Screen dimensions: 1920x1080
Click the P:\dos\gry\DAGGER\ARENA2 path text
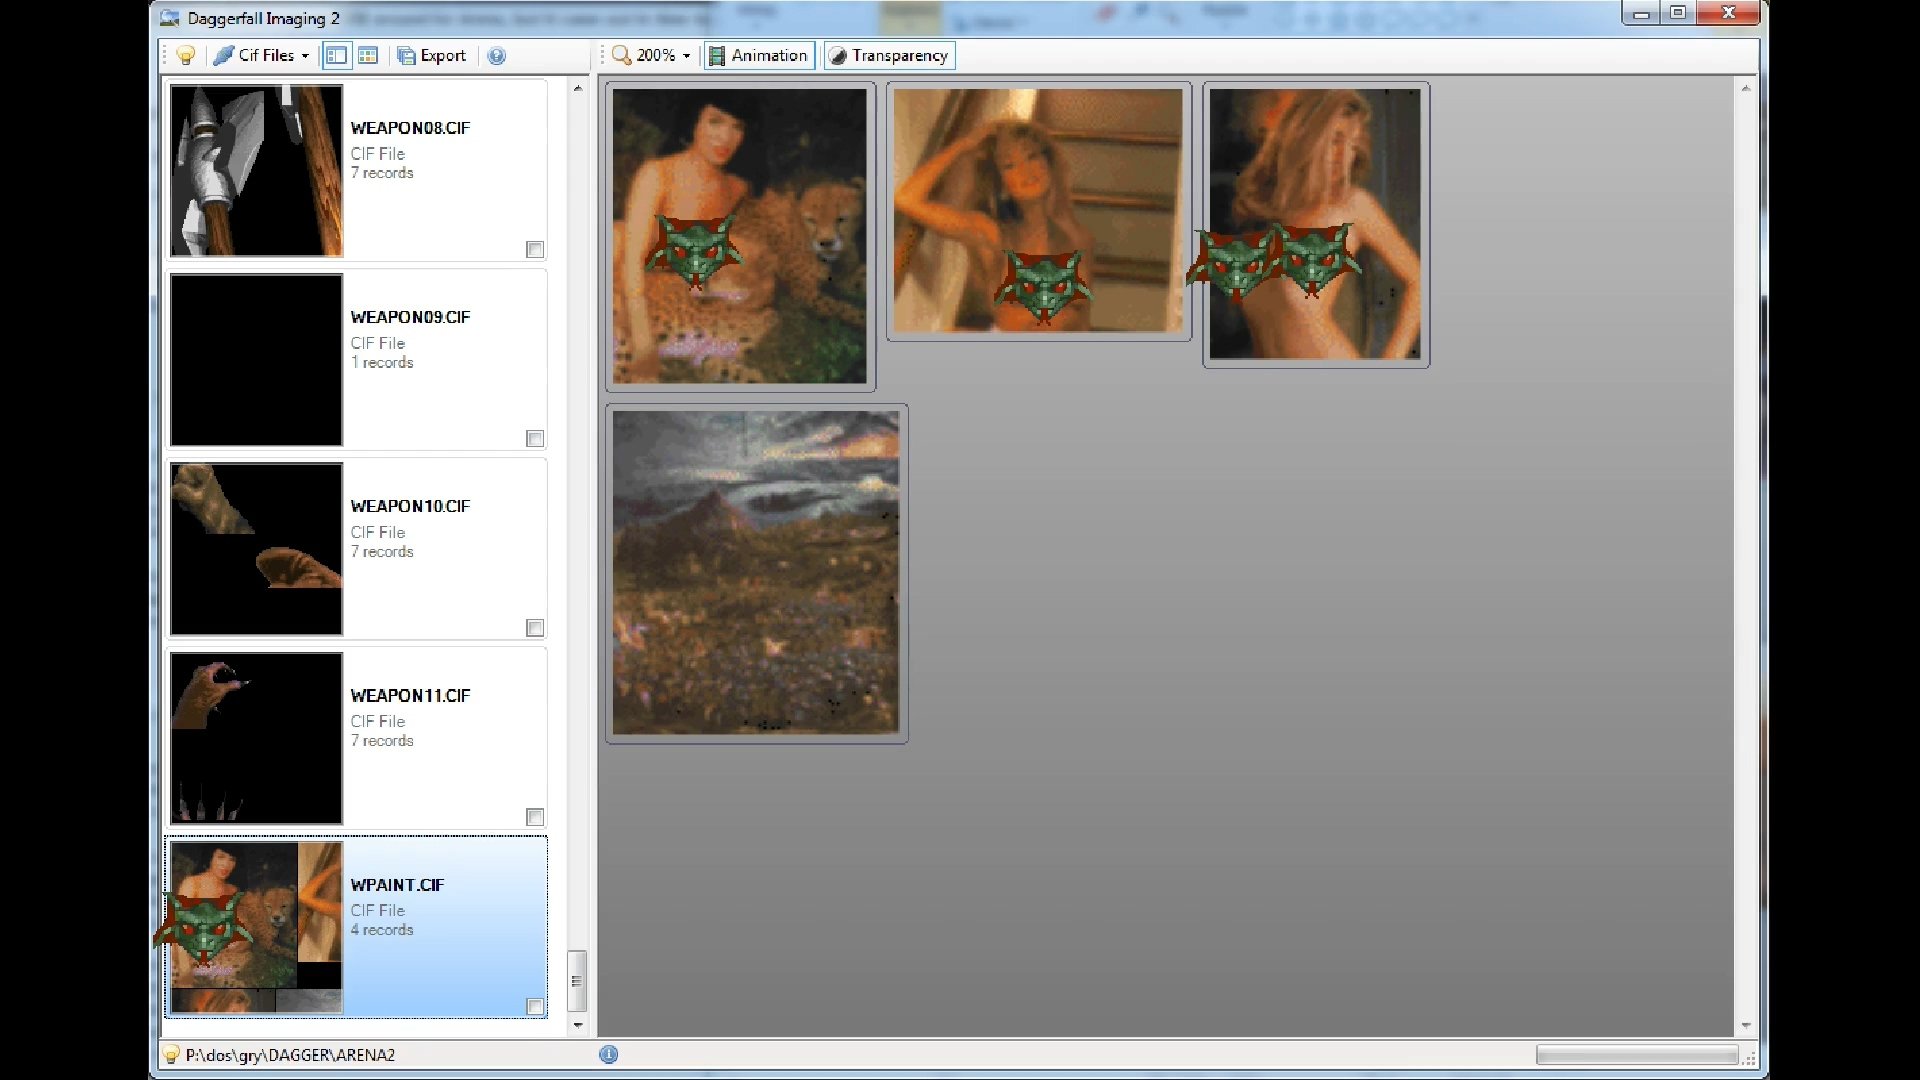[290, 1055]
